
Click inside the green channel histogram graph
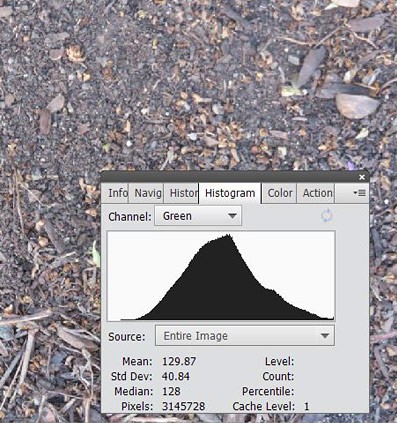221,276
